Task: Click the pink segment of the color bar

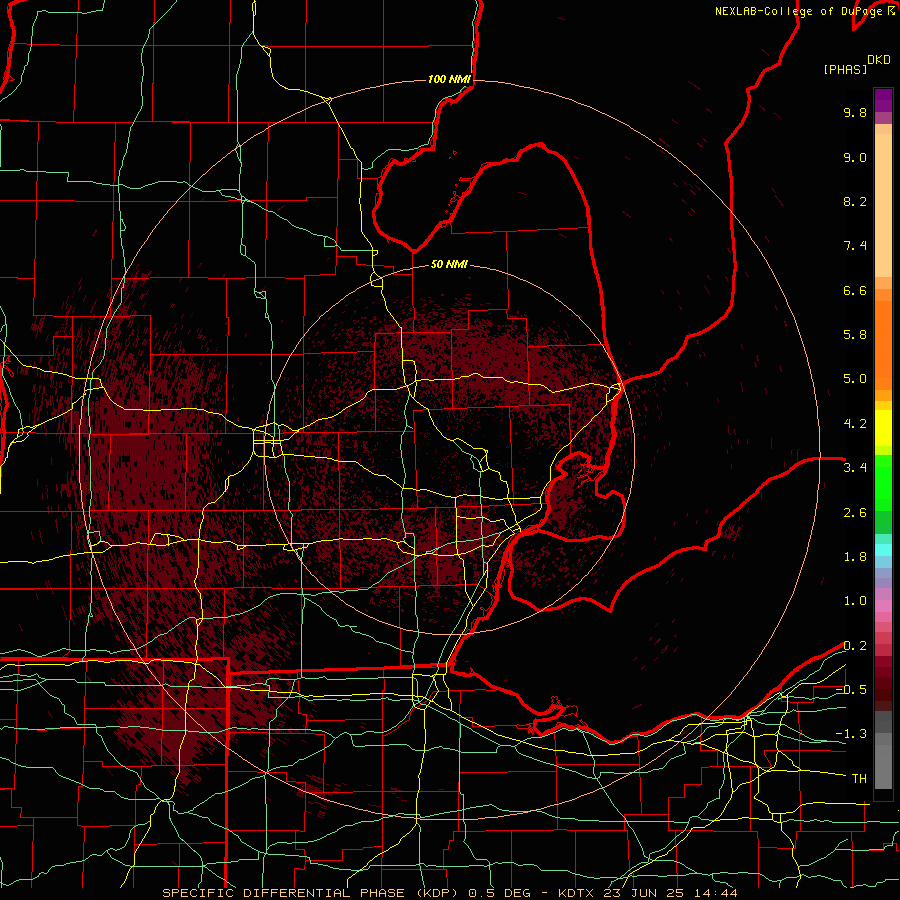Action: 883,606
